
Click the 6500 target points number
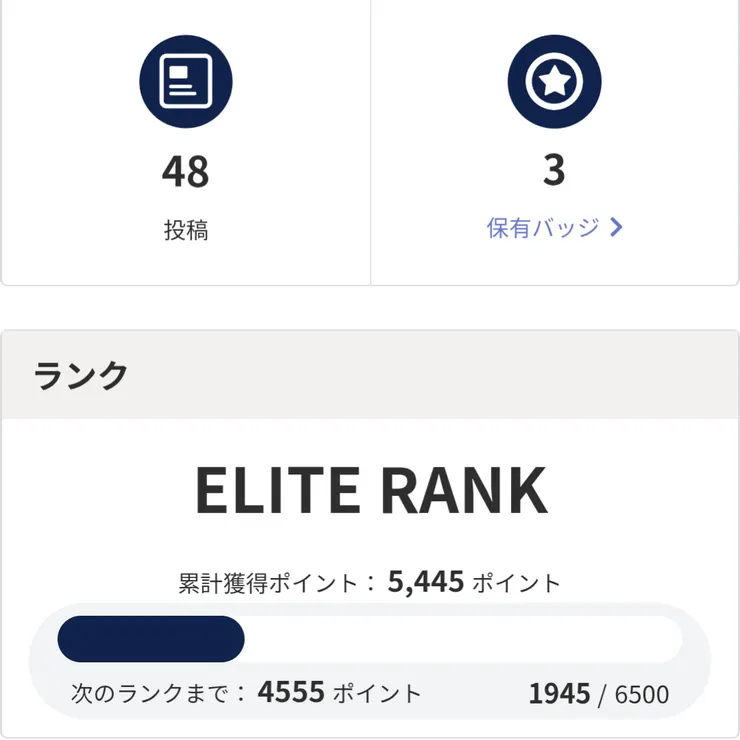[x=641, y=695]
